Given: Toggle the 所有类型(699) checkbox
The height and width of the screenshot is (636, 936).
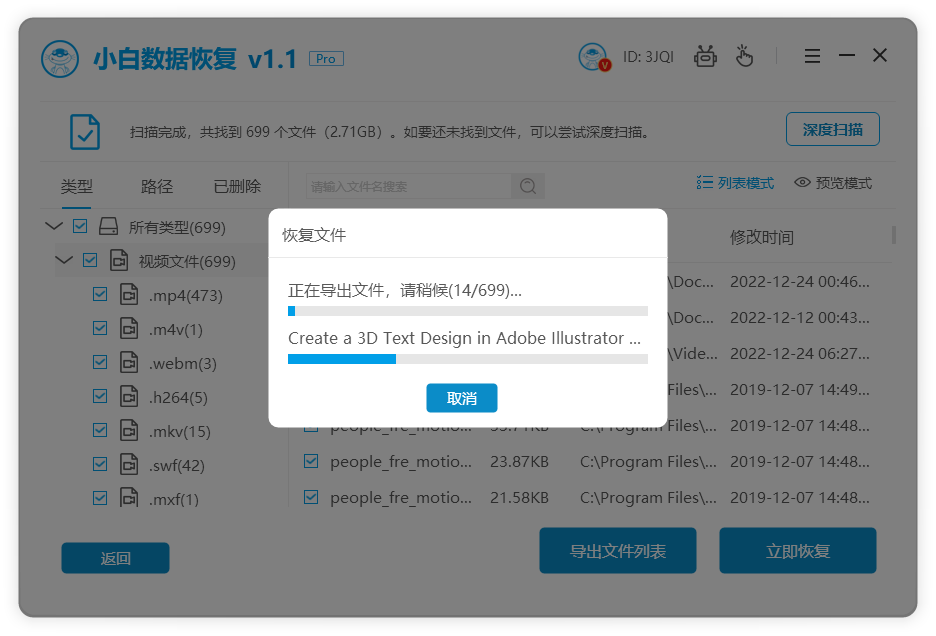Looking at the screenshot, I should (80, 226).
